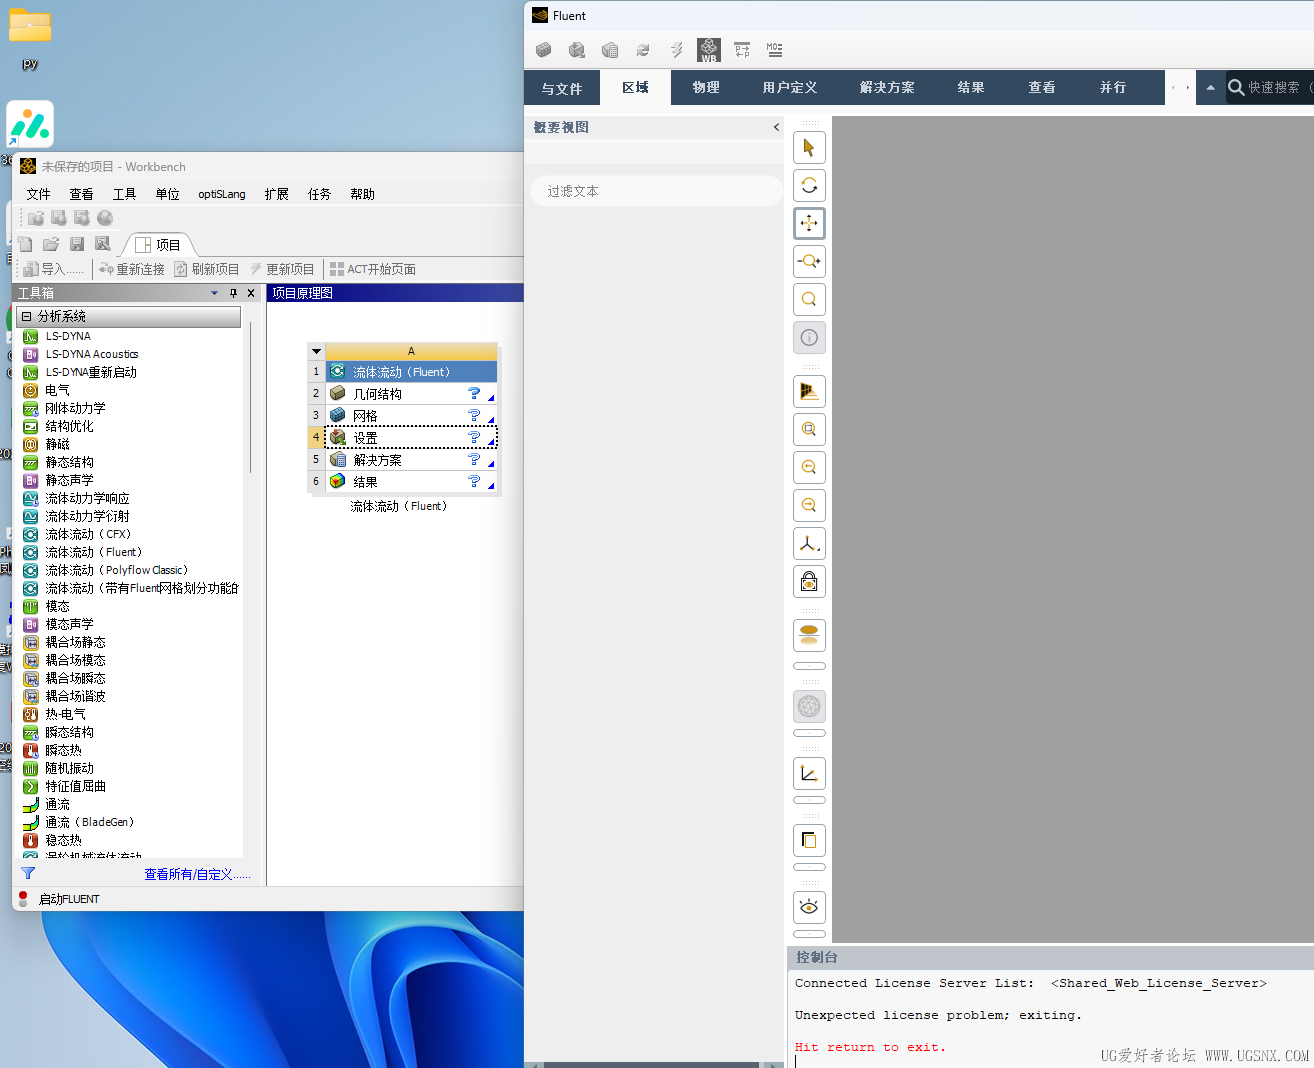Open the Fluent 与文件 tab
Image resolution: width=1314 pixels, height=1068 pixels.
562,88
